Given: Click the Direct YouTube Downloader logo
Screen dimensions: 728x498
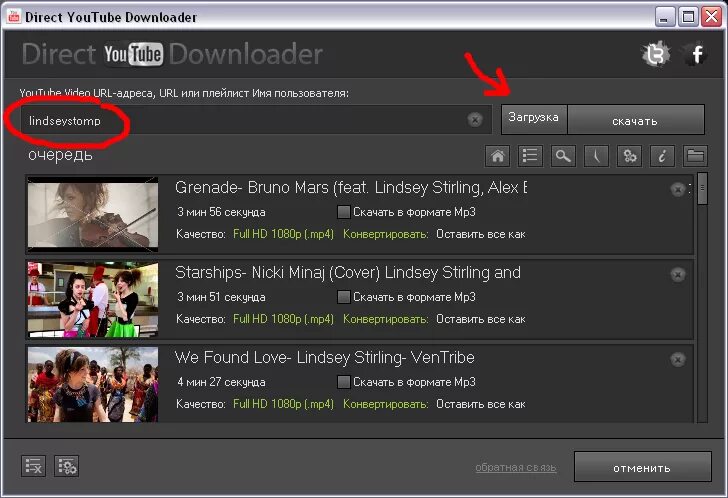Looking at the screenshot, I should [172, 54].
